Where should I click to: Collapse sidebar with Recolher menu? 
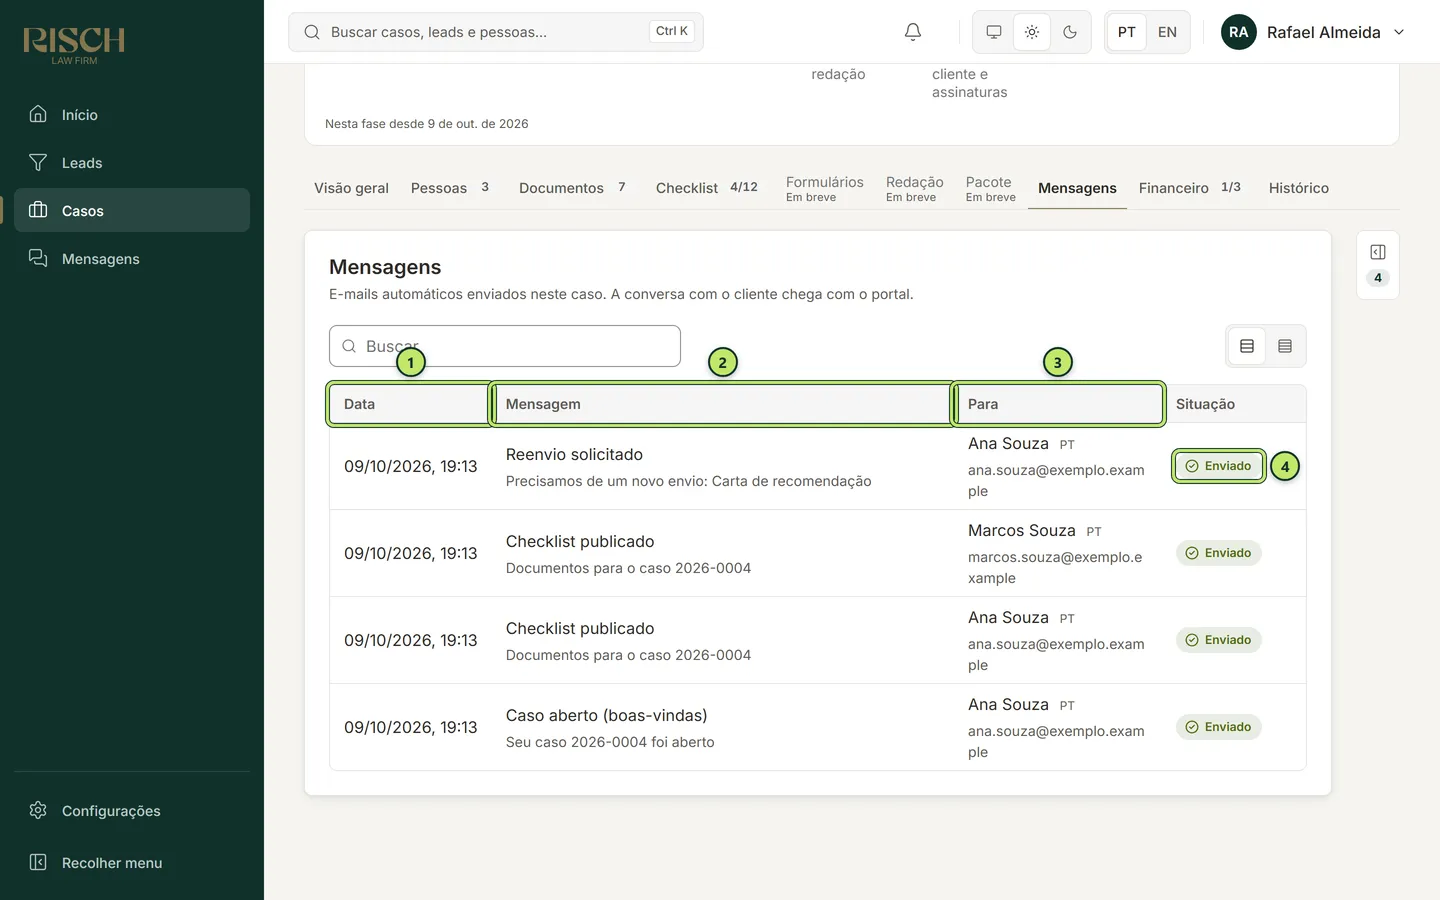tap(132, 863)
